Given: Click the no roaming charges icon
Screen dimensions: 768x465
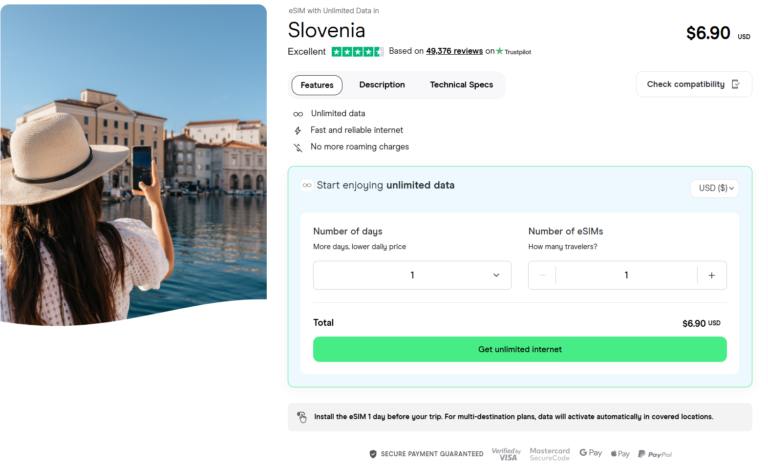Looking at the screenshot, I should point(298,147).
